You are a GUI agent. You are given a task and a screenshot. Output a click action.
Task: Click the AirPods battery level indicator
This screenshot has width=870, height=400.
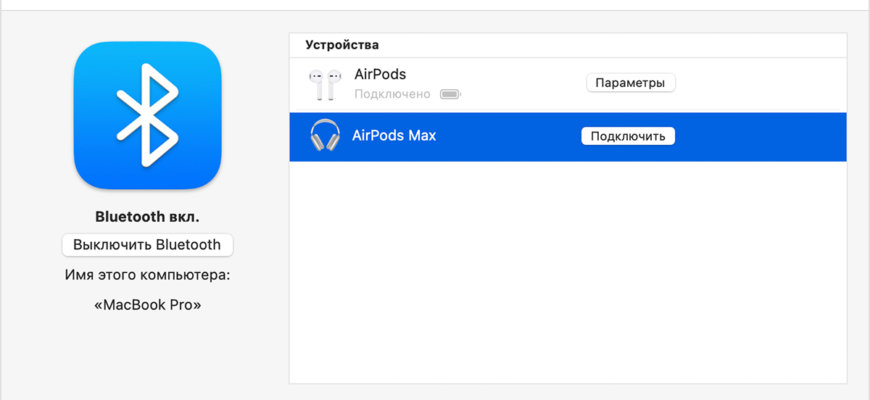pyautogui.click(x=450, y=94)
